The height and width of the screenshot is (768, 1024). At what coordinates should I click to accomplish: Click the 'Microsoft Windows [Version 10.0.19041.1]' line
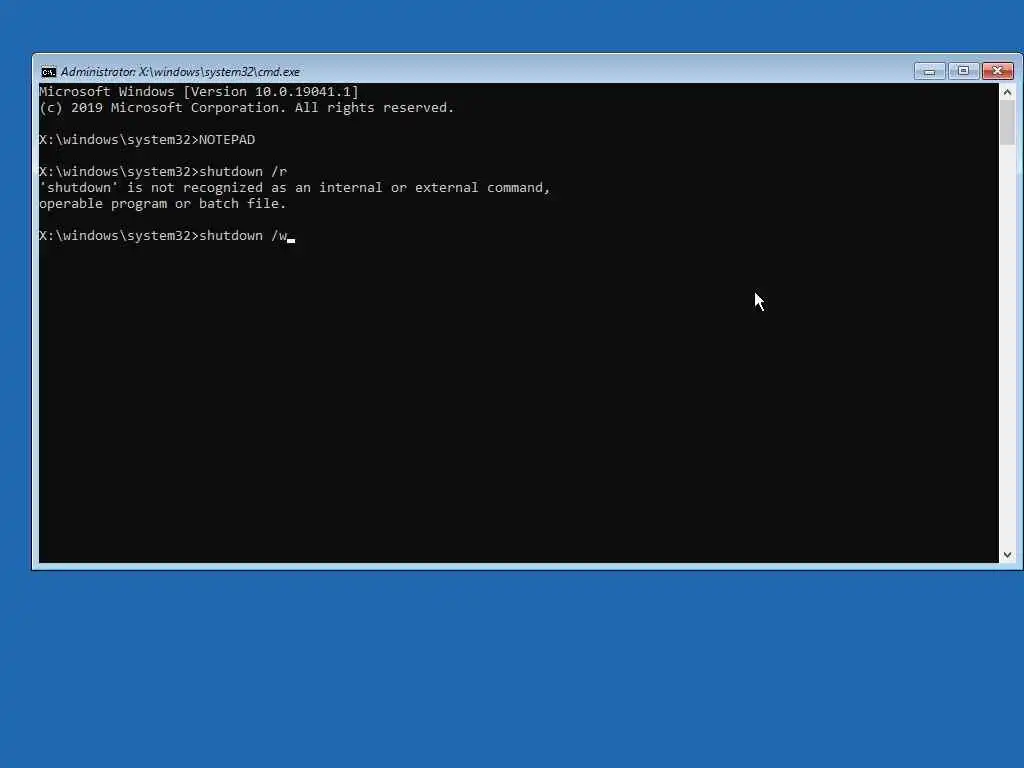click(199, 91)
